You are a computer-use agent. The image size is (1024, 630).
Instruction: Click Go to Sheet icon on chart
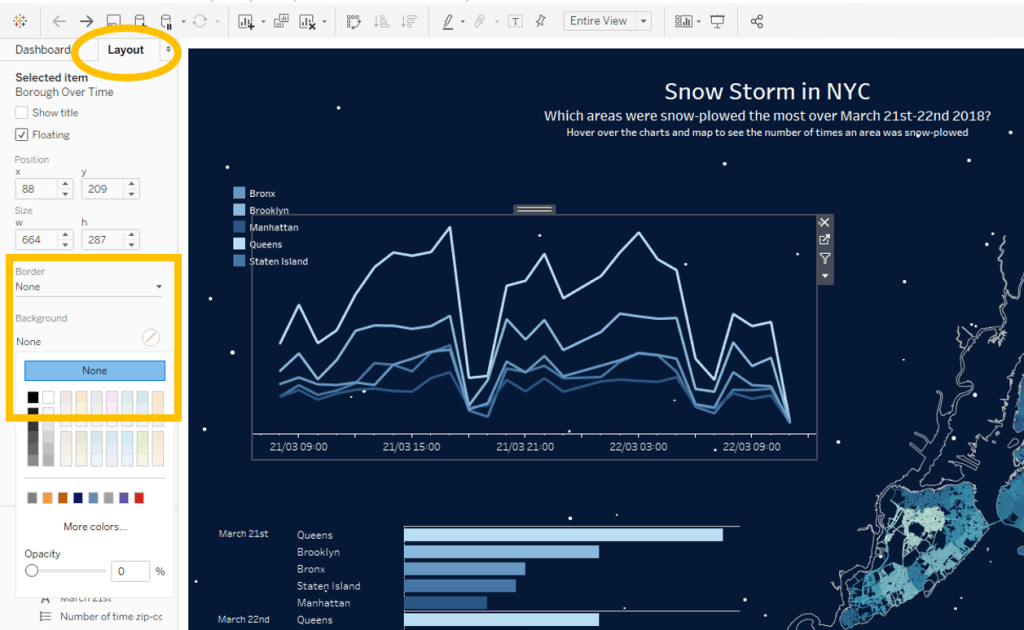pyautogui.click(x=825, y=240)
